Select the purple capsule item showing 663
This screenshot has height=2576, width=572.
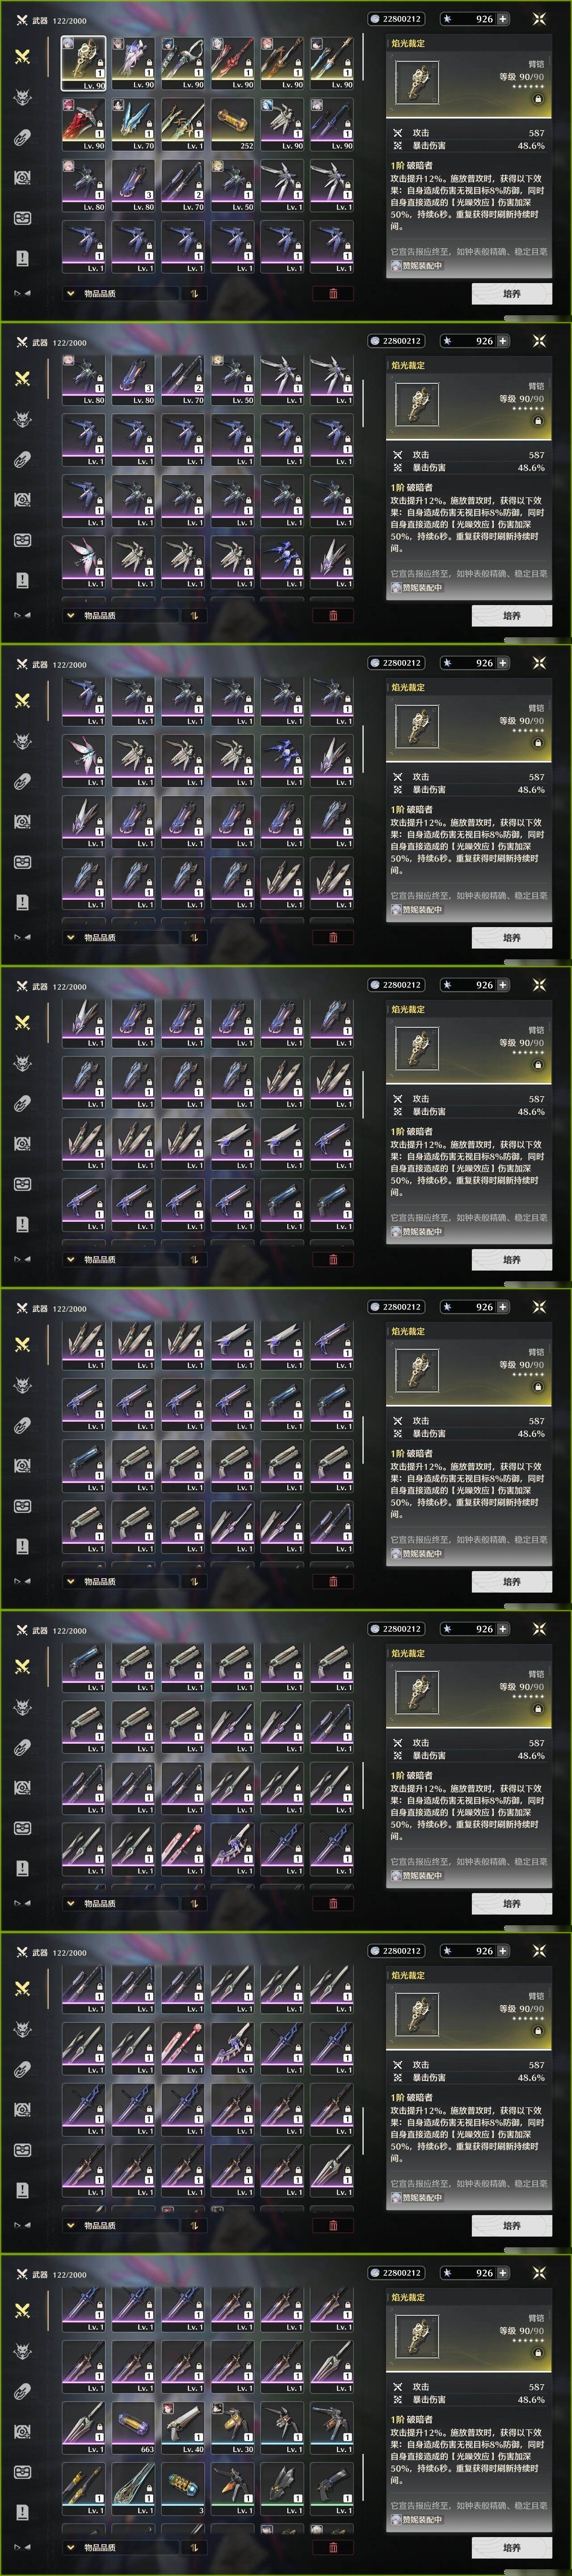tap(133, 2428)
